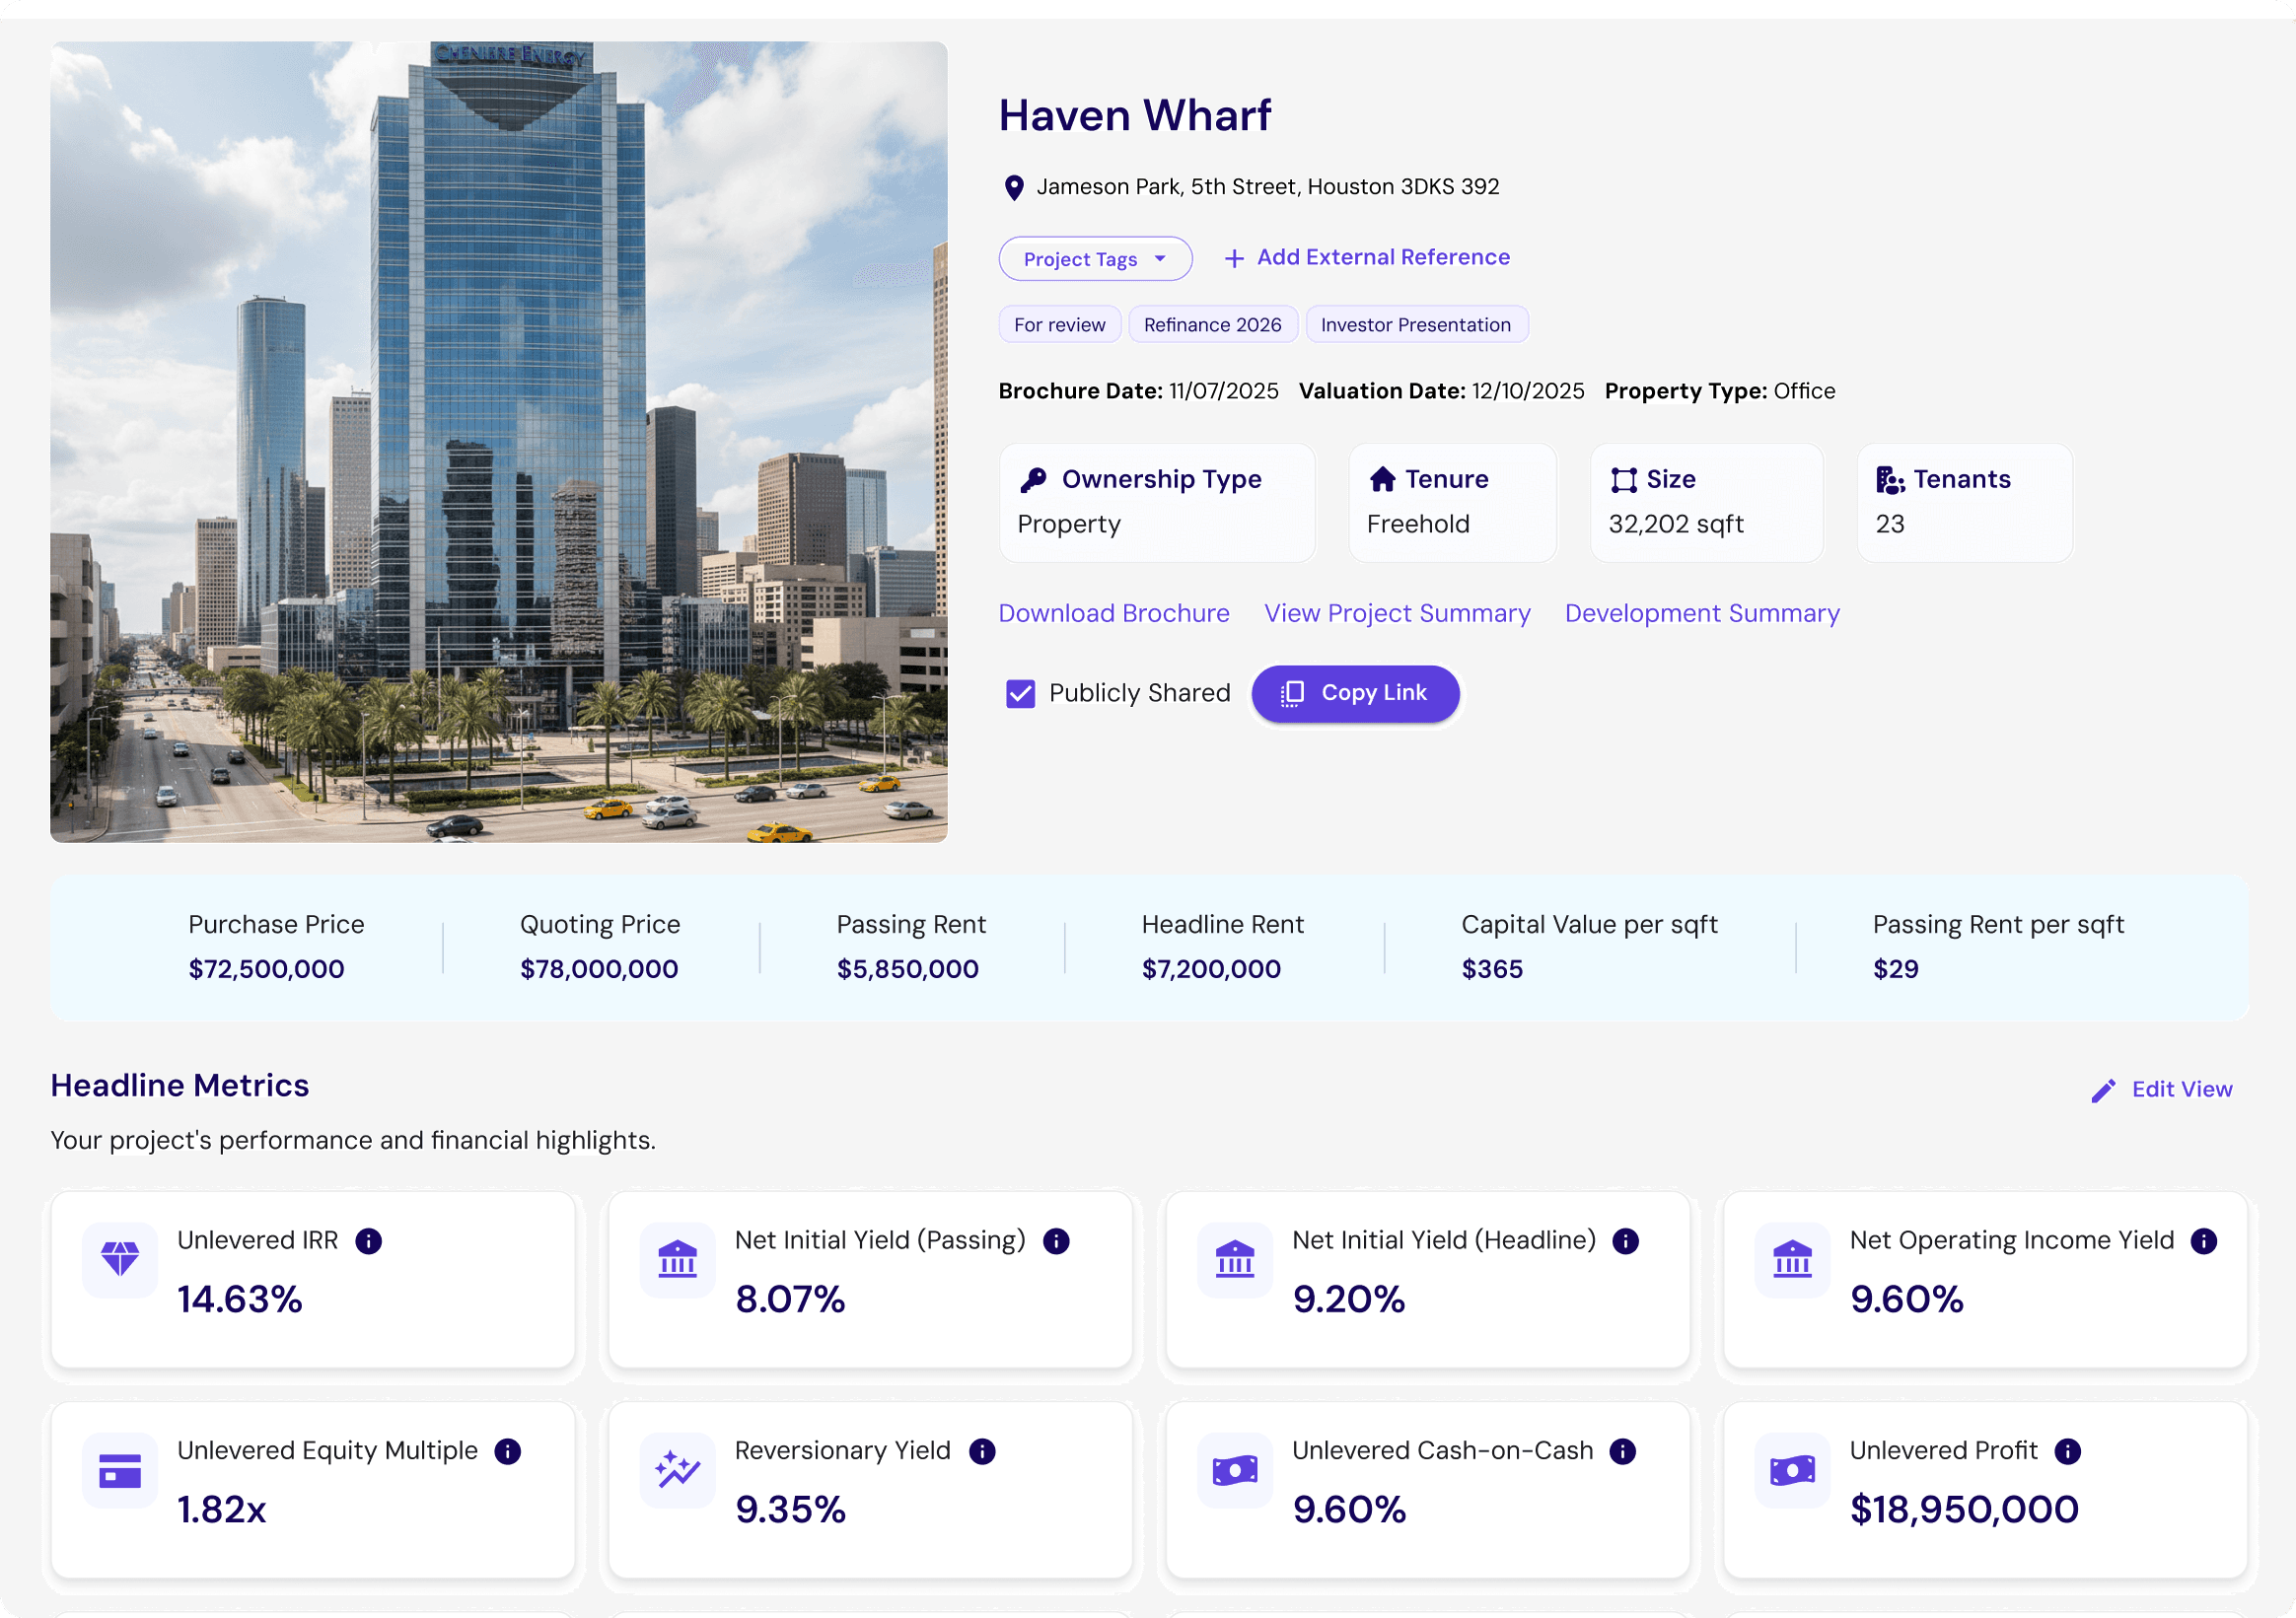Screen dimensions: 2296x1618
Task: Open the Project Tags dropdown
Action: [x=1095, y=259]
